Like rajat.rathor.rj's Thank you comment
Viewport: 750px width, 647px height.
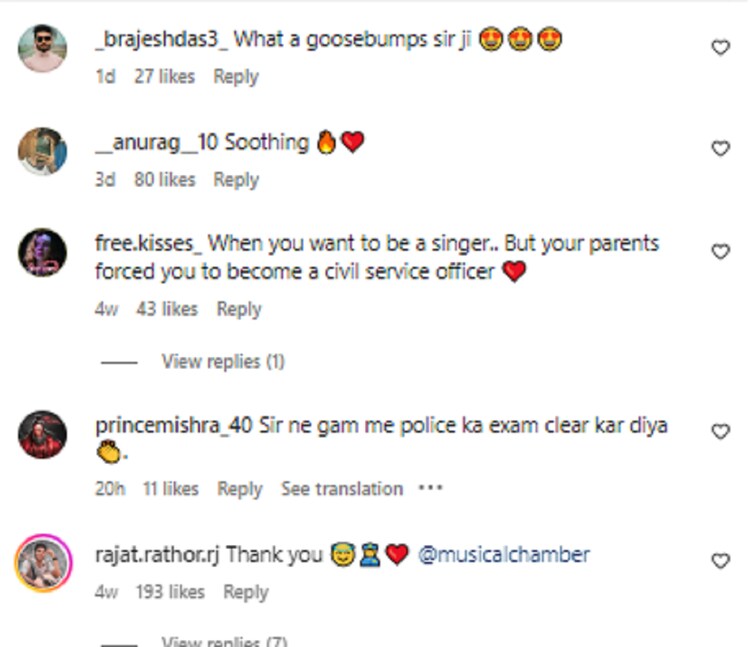[720, 561]
